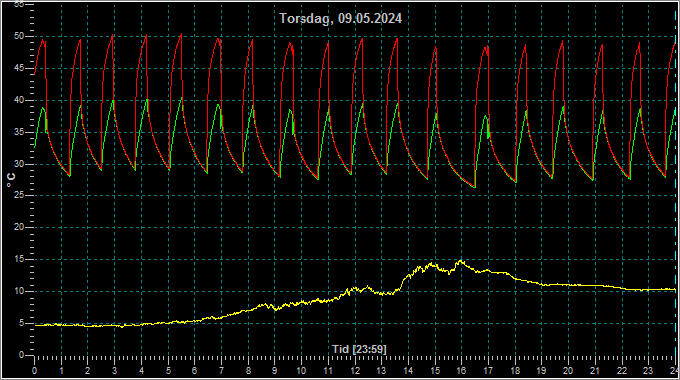680x380 pixels.
Task: Click the 25 value on temperature axis
Action: click(19, 196)
